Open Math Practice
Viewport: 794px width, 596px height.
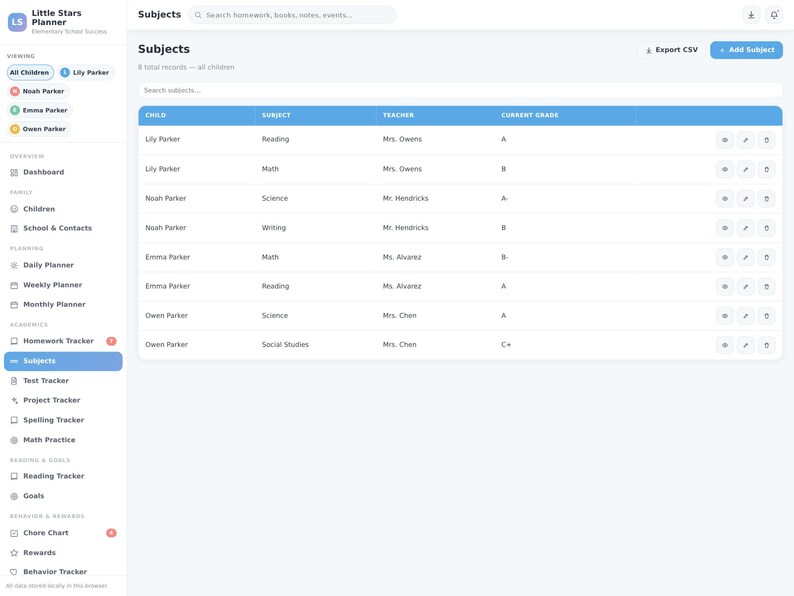63,440
